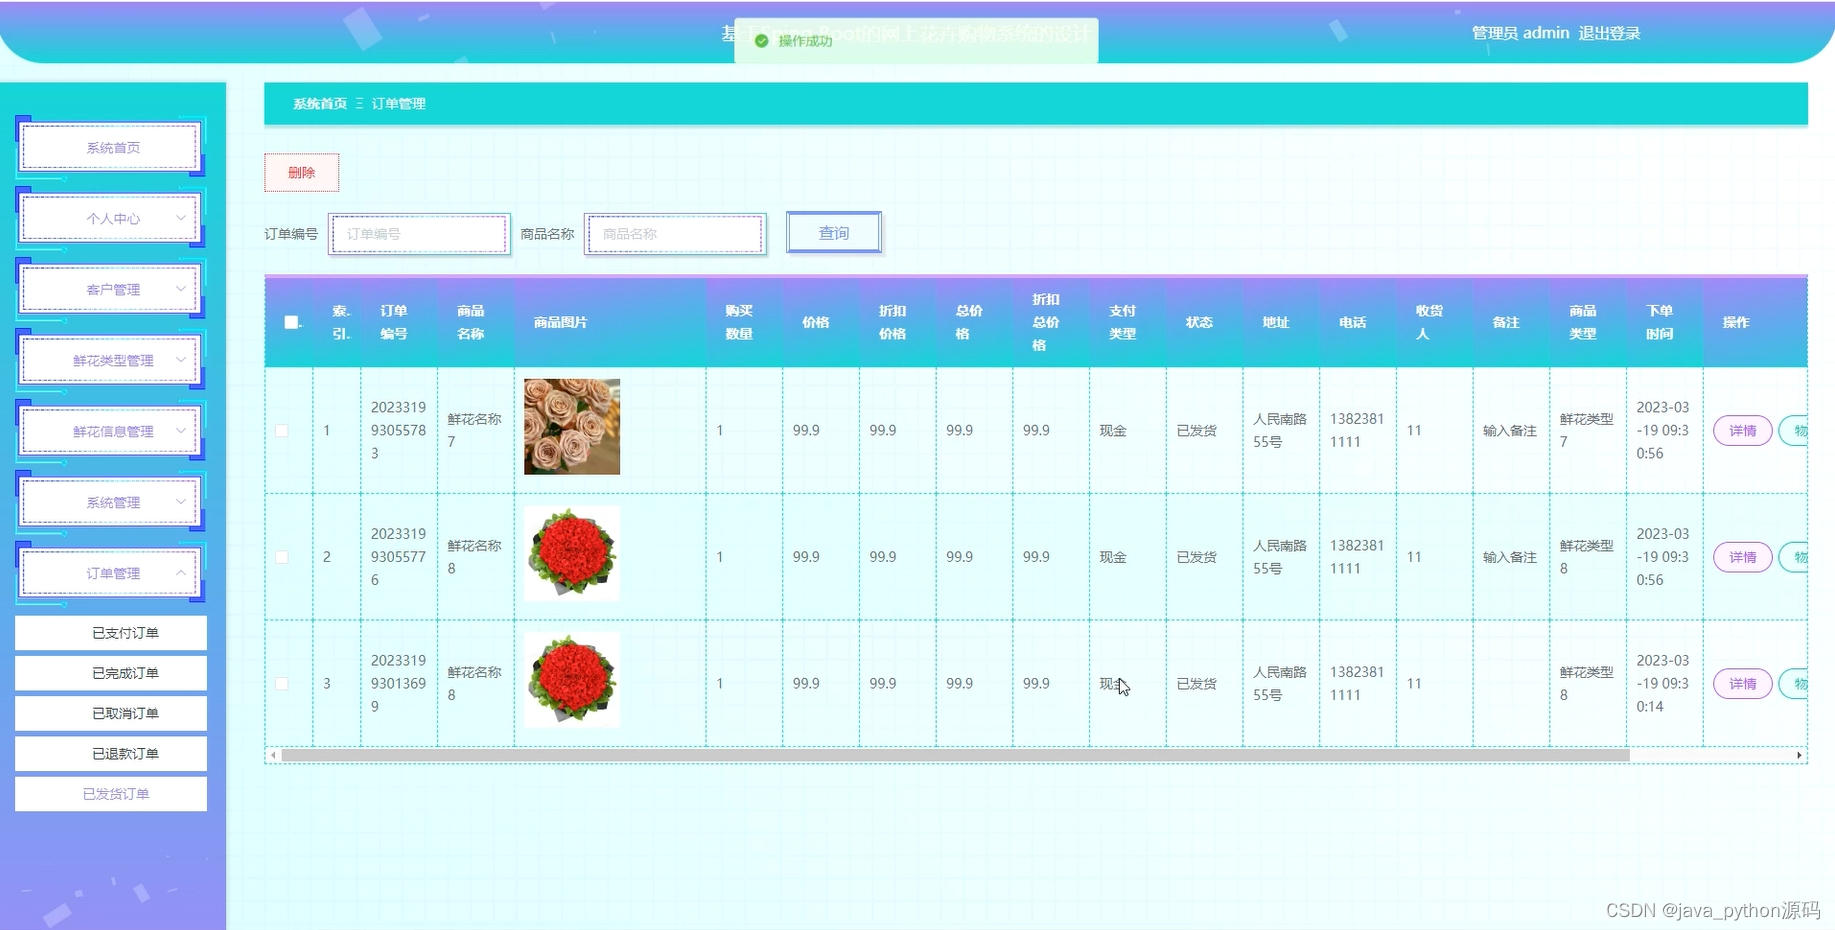The width and height of the screenshot is (1835, 930).
Task: Click the scrollbar right arrow
Action: pyautogui.click(x=1799, y=756)
